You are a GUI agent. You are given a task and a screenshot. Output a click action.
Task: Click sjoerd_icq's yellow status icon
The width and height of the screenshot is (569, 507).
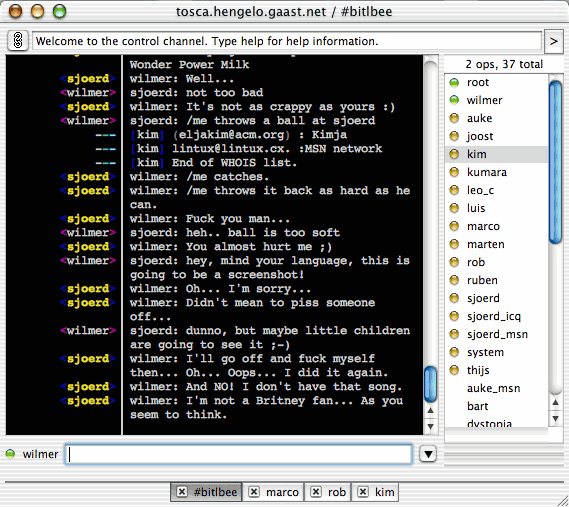pyautogui.click(x=454, y=316)
